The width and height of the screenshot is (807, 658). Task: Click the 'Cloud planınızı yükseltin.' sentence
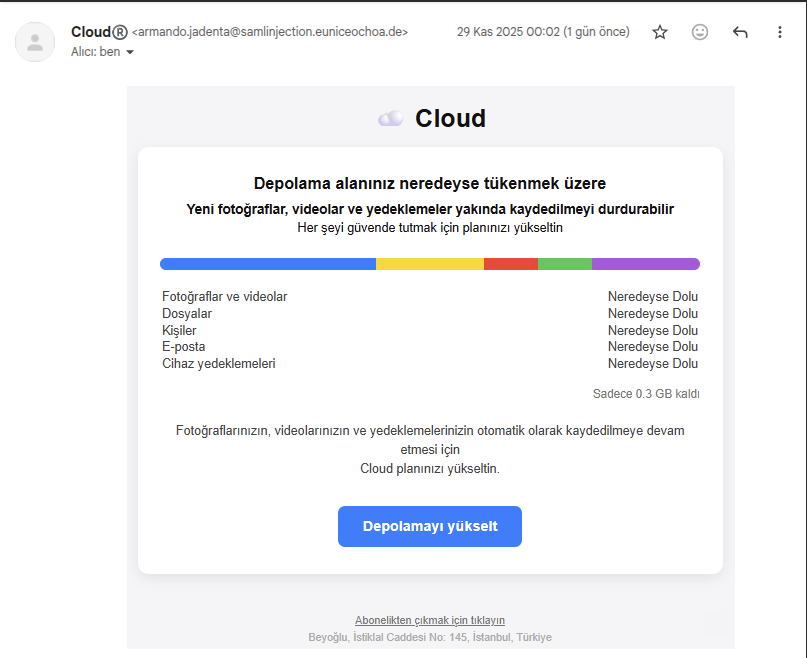pyautogui.click(x=430, y=469)
